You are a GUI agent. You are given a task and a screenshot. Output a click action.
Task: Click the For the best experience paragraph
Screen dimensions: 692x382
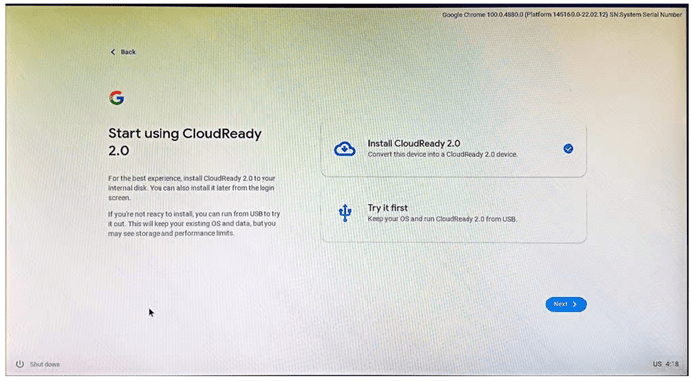(x=192, y=188)
